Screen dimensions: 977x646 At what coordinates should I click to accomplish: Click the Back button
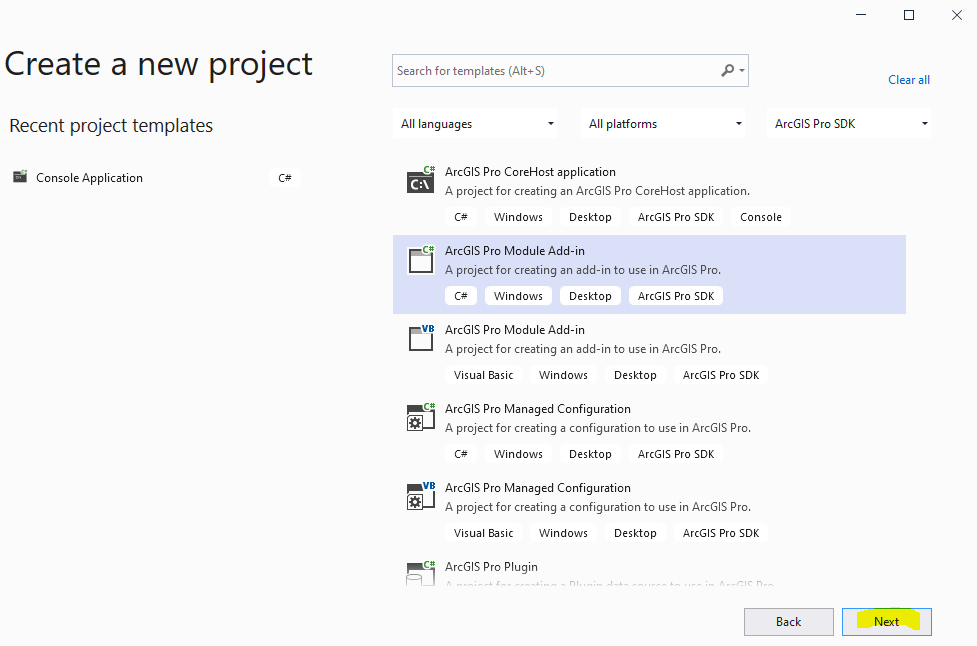click(x=789, y=622)
